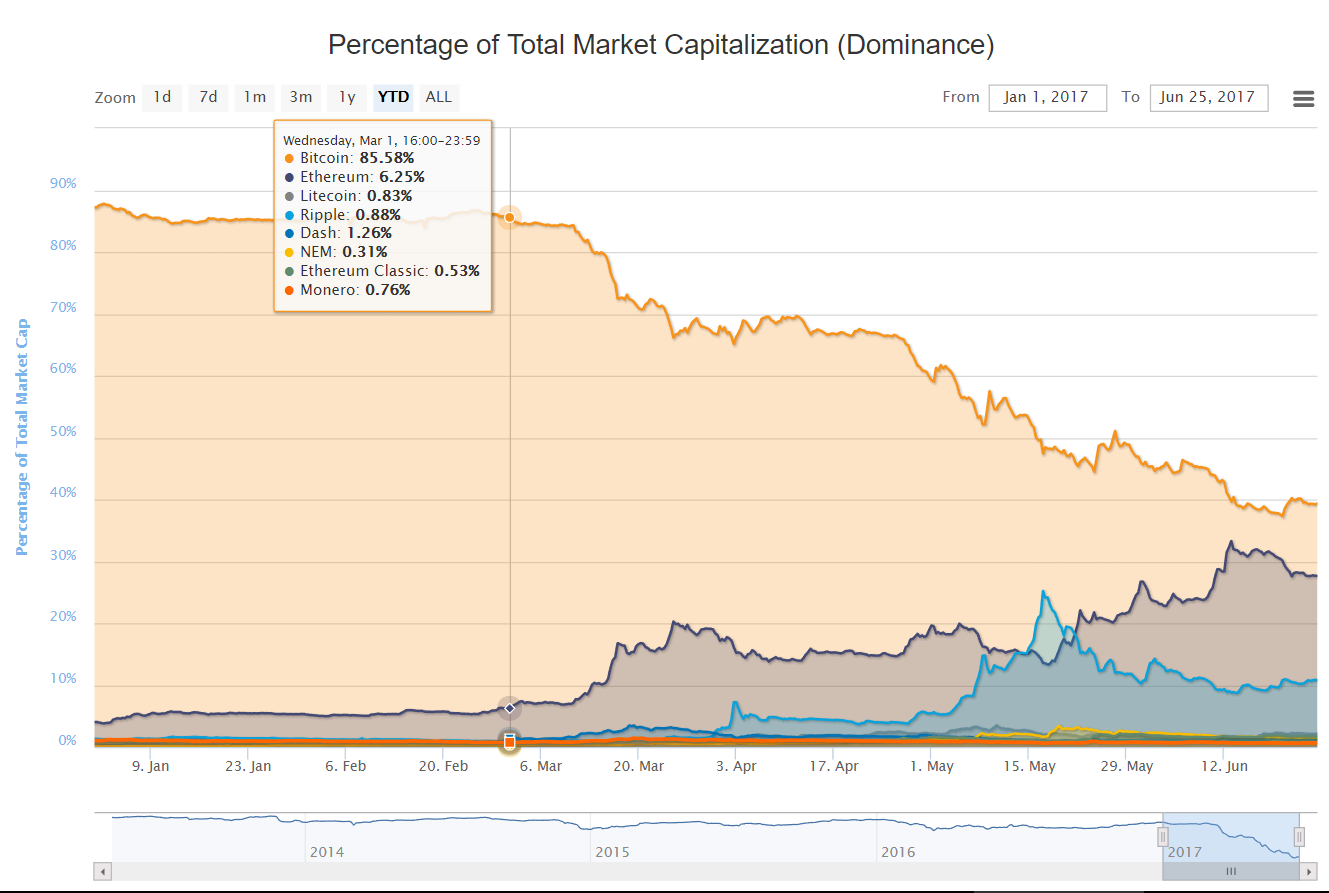This screenshot has width=1329, height=893.
Task: Click the y-axis label "70%"
Action: click(x=63, y=308)
